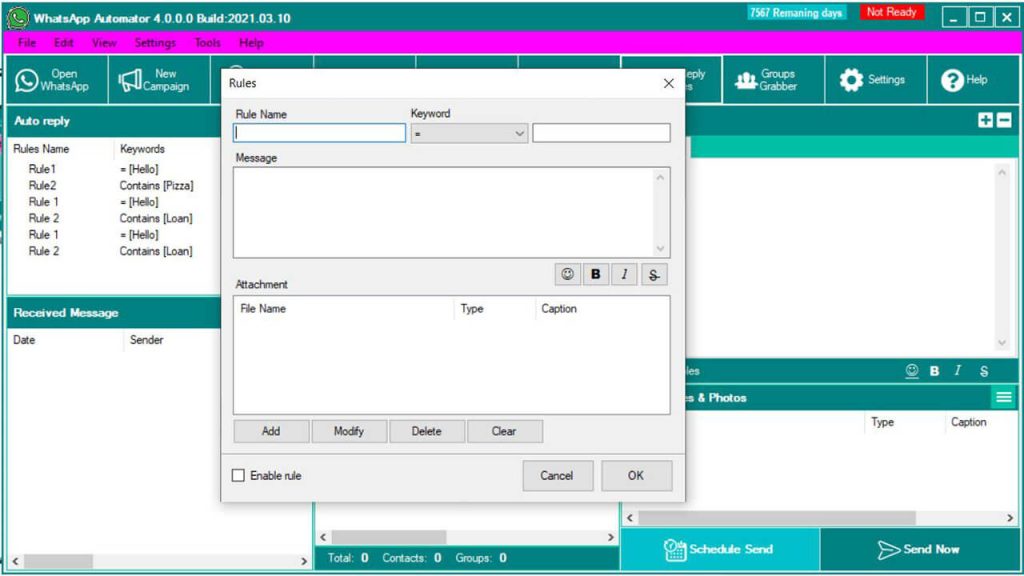Click the Add button in the Rules dialog

270,431
